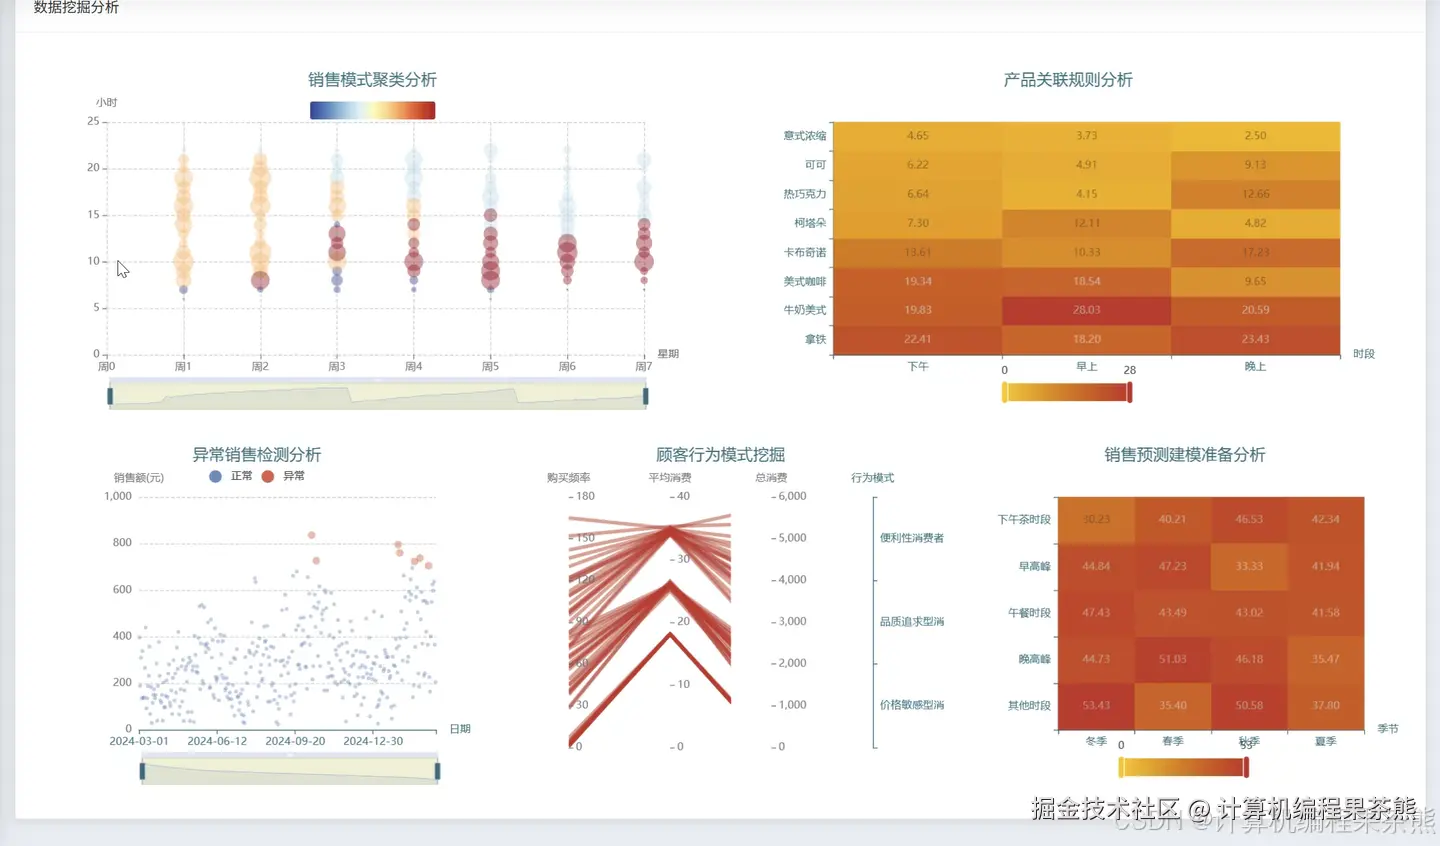Click heatmap cell 50.58 in 其他时段 row

(x=1249, y=706)
